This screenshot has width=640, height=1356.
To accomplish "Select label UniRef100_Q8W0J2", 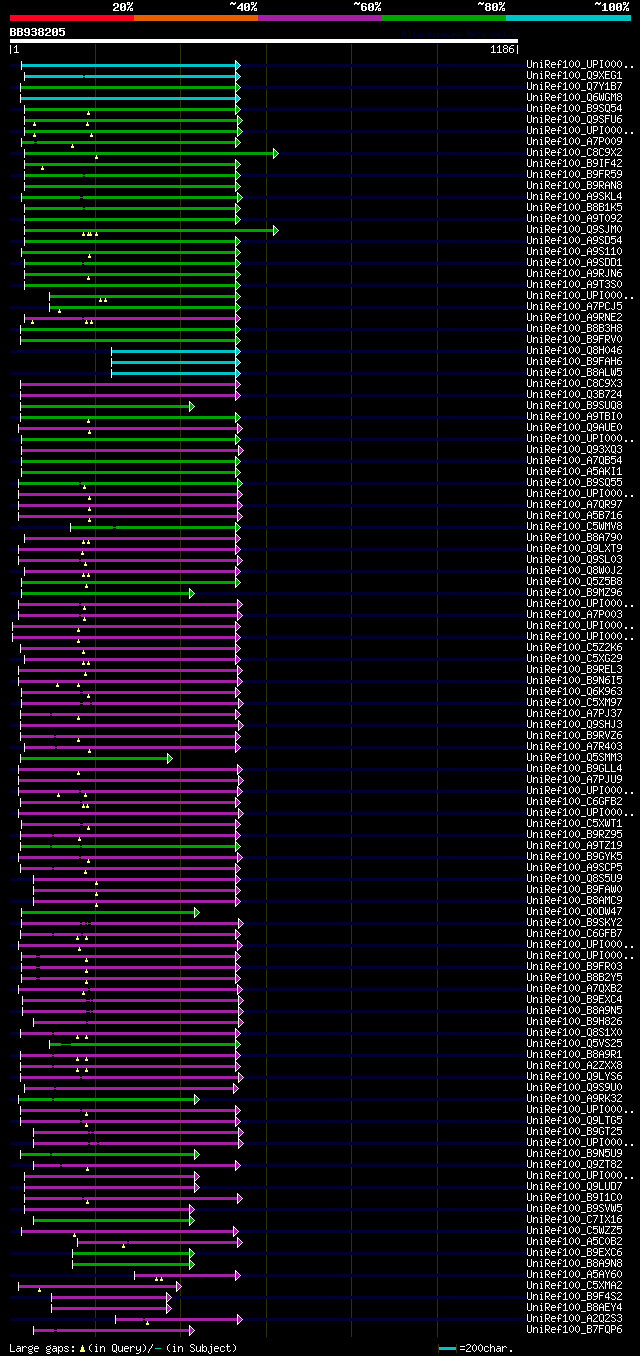I will pyautogui.click(x=574, y=571).
